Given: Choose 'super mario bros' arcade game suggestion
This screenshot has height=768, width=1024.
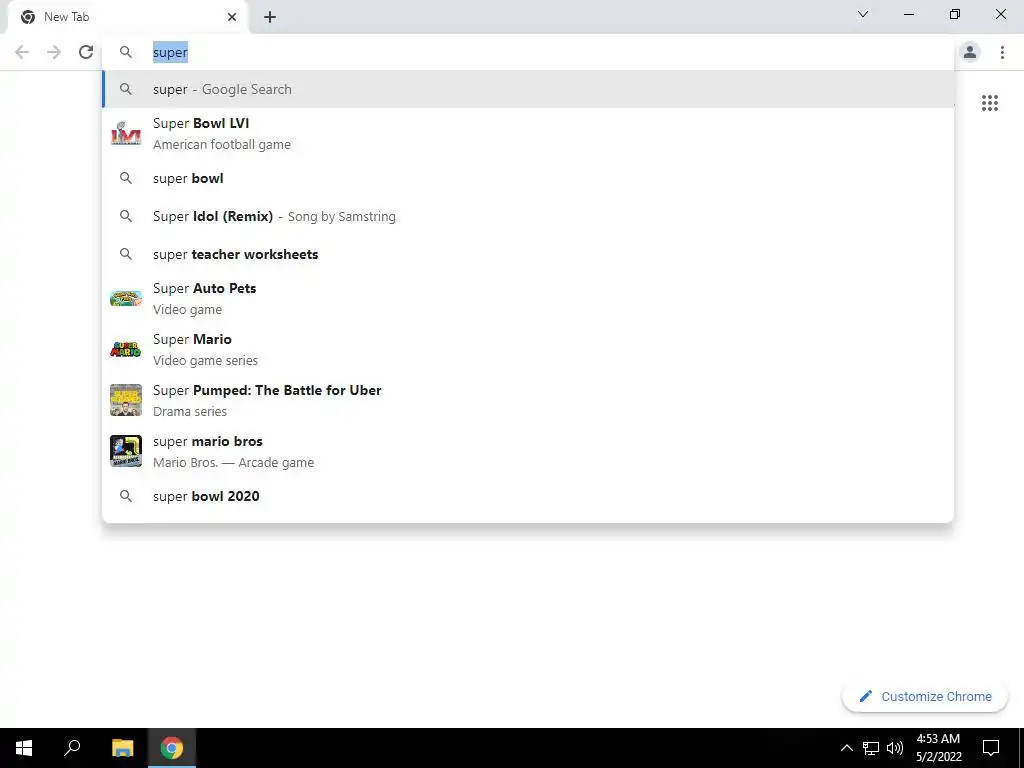Looking at the screenshot, I should [528, 451].
